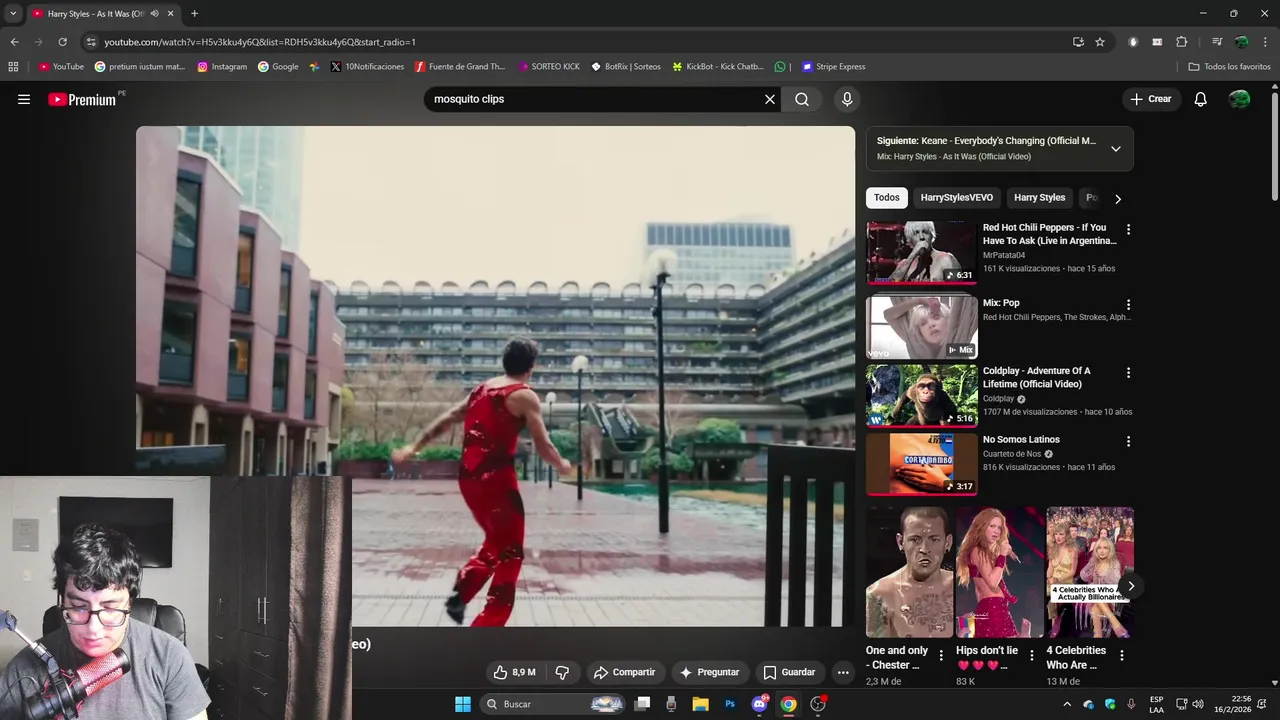Open Chrome media controls icon

tap(1217, 42)
